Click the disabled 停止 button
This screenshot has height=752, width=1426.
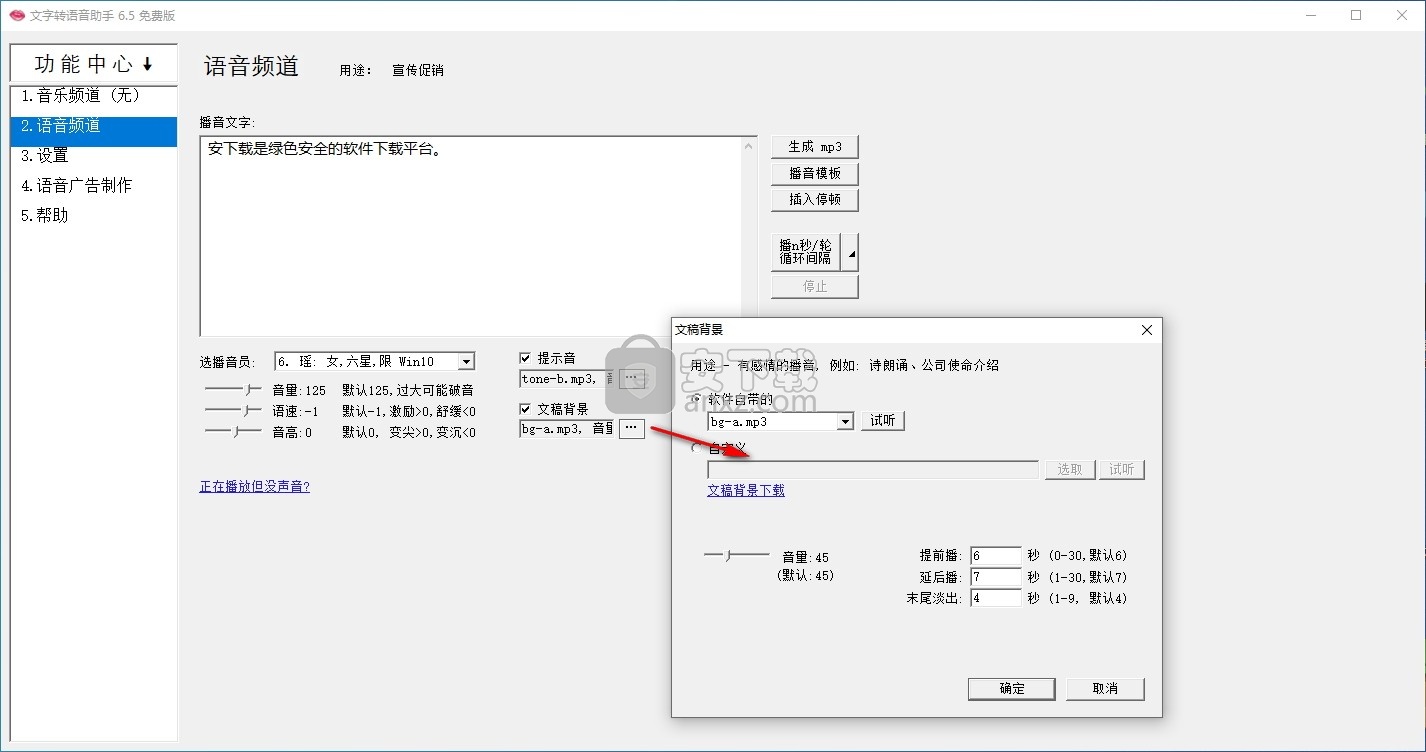coord(815,287)
